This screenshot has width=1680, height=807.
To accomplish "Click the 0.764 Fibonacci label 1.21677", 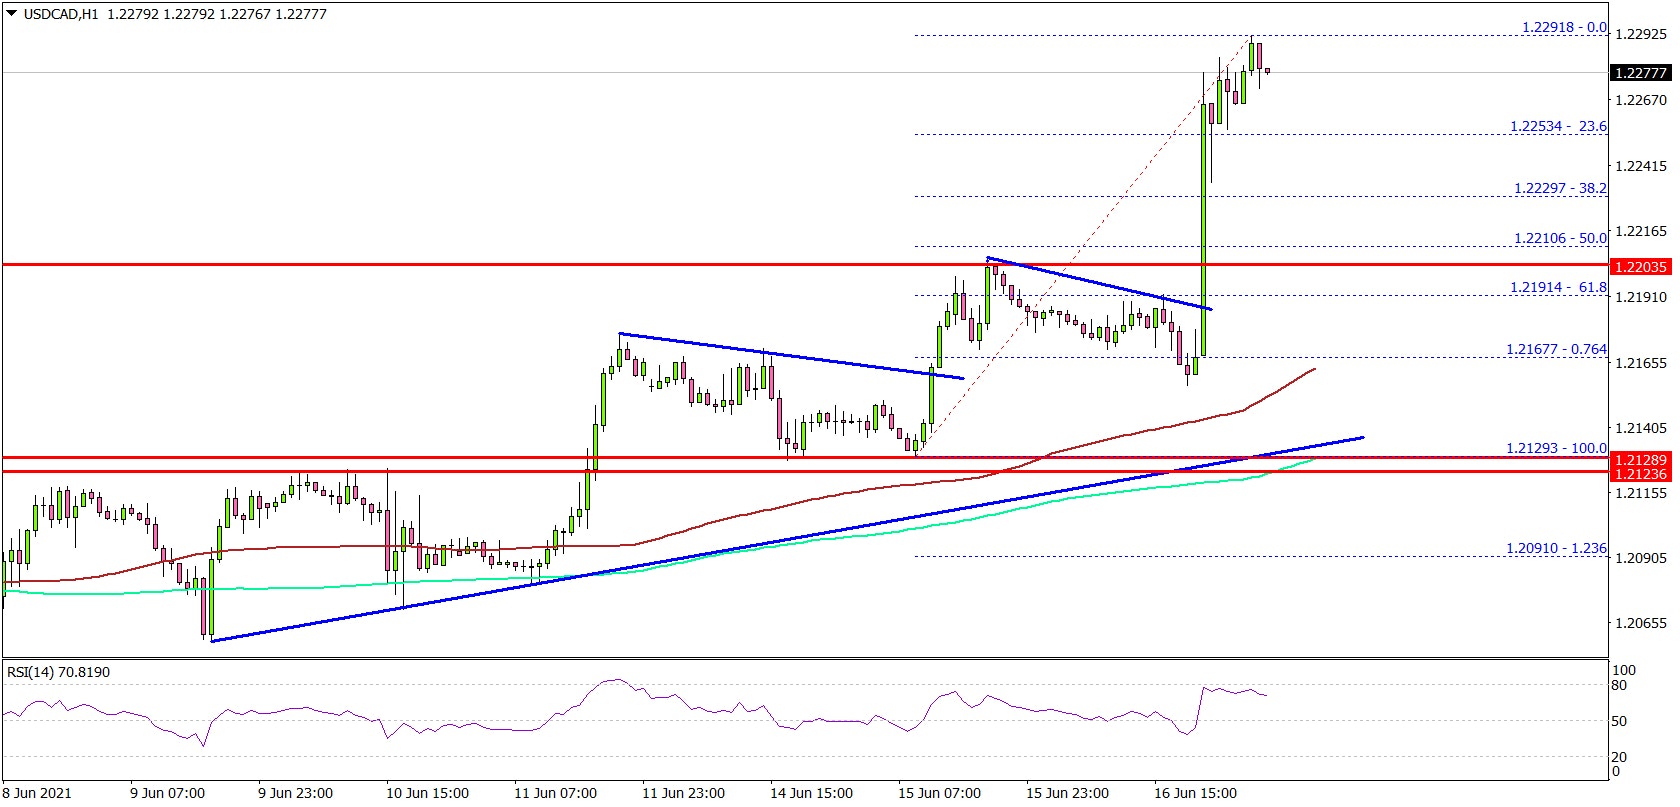I will click(1556, 349).
